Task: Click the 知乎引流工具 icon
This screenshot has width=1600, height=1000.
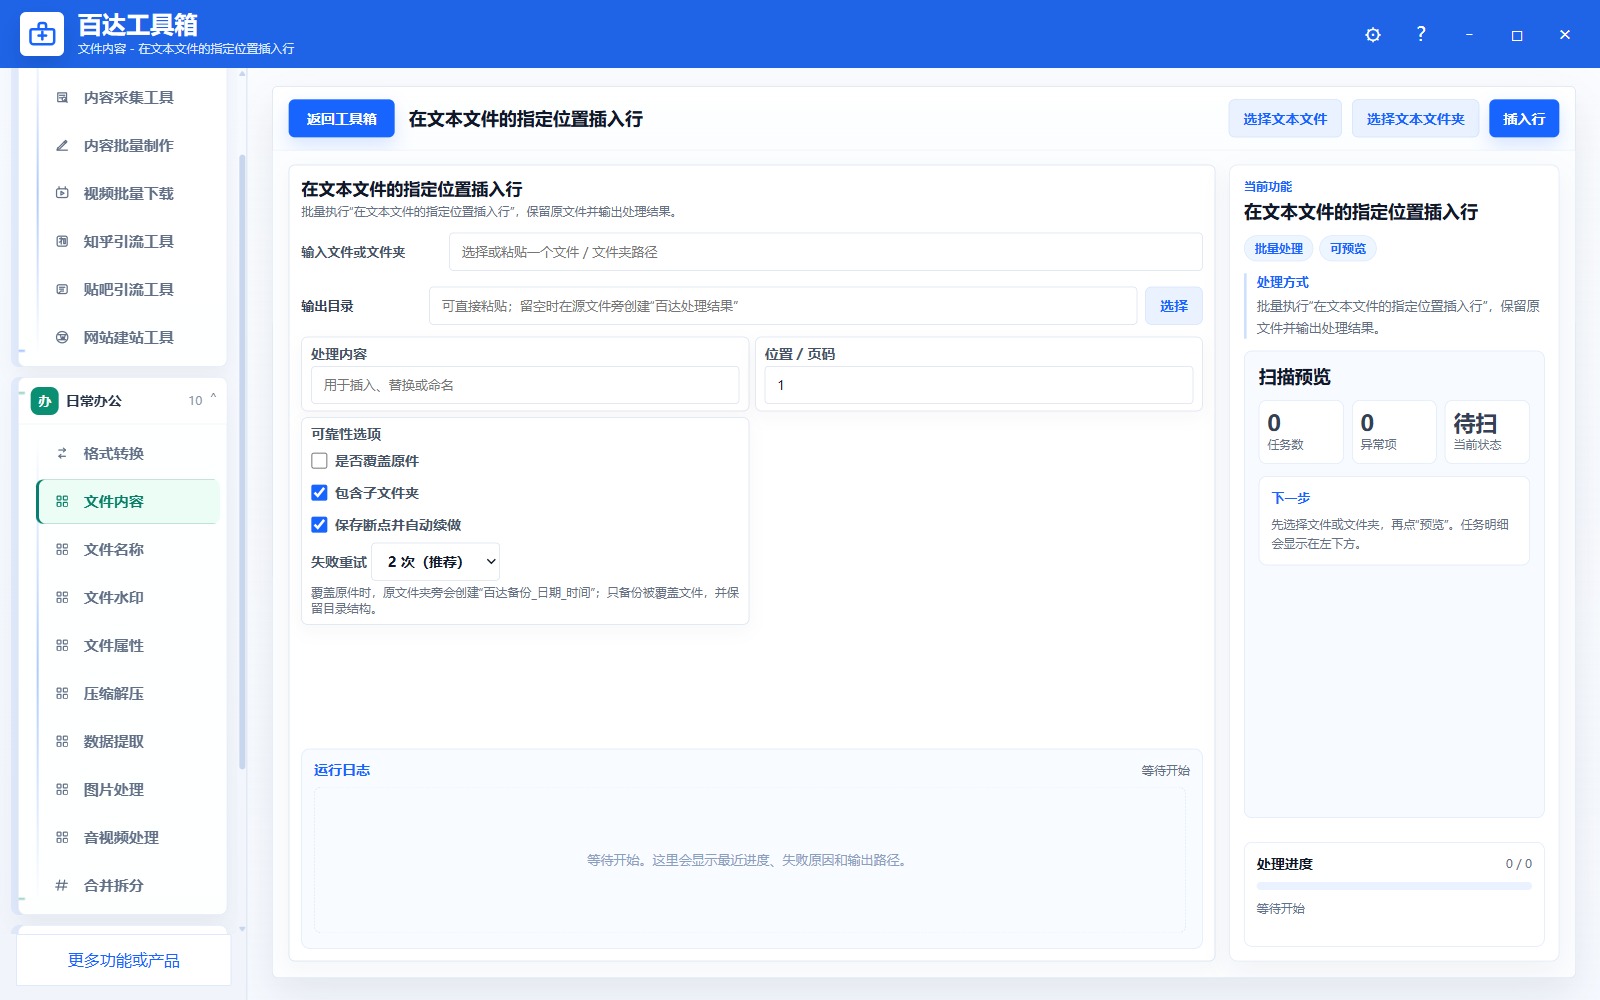Action: (62, 242)
